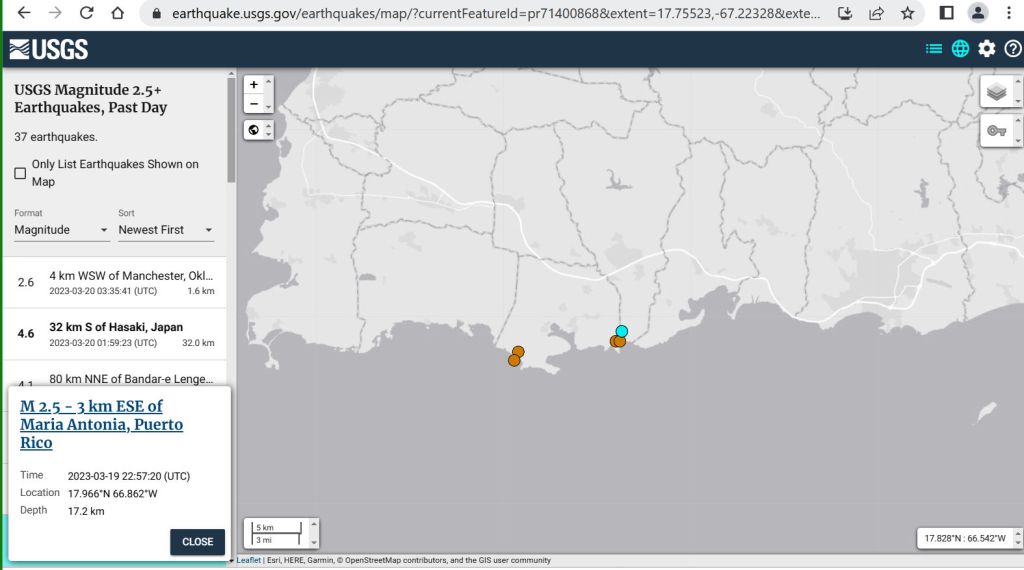Click the USGS logo in the header
1024x570 pixels.
tap(49, 50)
